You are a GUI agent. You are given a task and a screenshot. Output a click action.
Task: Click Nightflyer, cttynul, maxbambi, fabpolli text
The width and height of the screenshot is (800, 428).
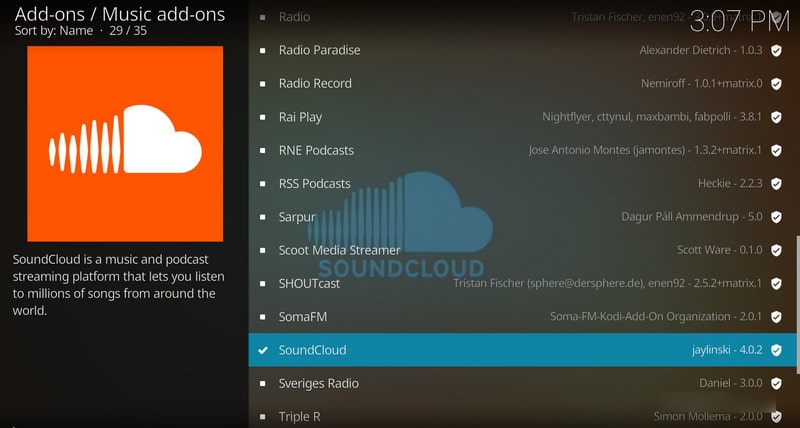coord(652,117)
